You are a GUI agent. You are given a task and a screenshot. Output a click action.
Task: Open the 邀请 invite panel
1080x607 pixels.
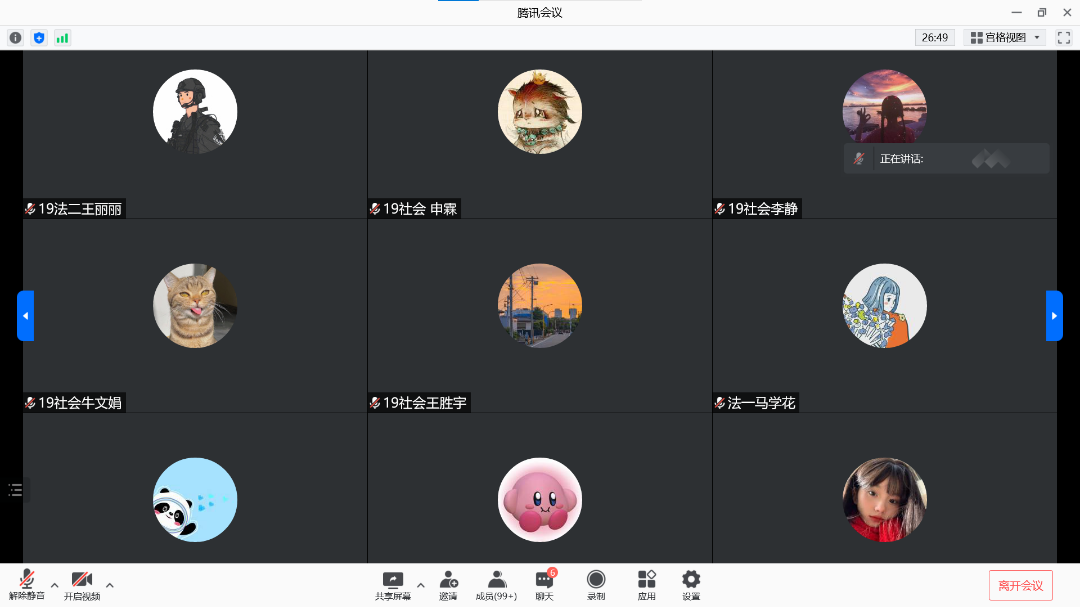tap(448, 585)
